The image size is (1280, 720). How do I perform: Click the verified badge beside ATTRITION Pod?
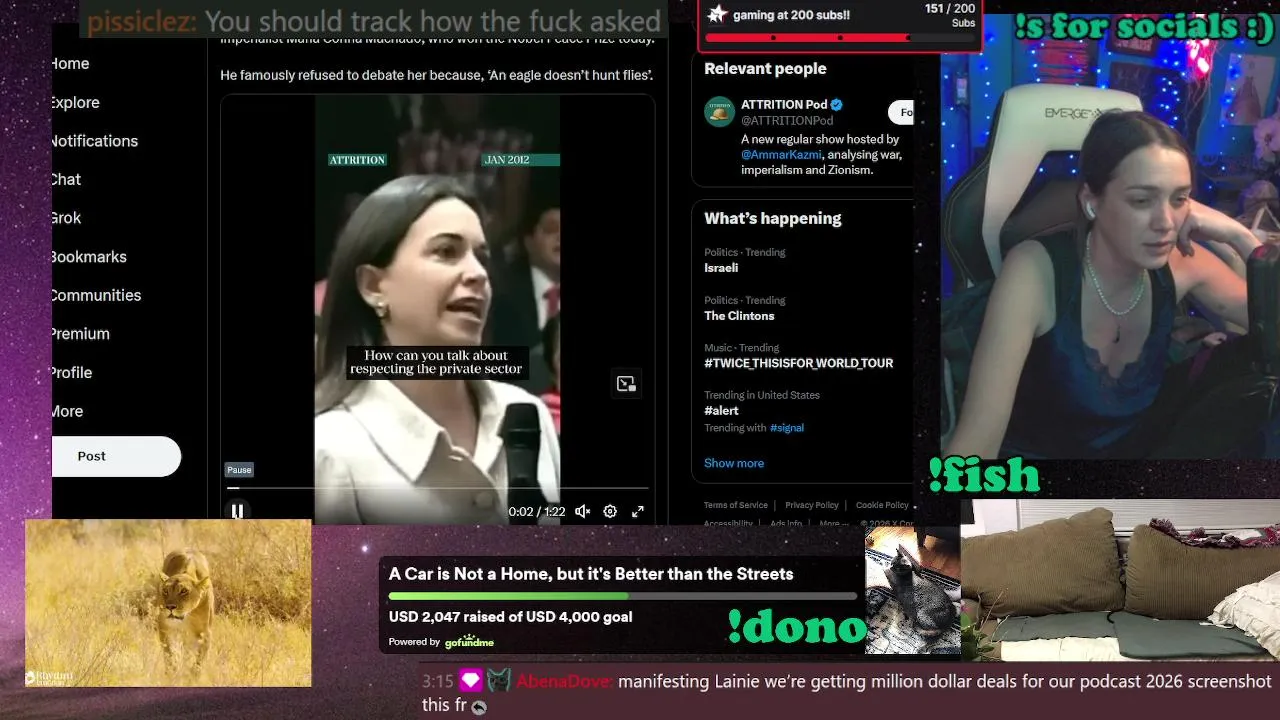tap(837, 104)
